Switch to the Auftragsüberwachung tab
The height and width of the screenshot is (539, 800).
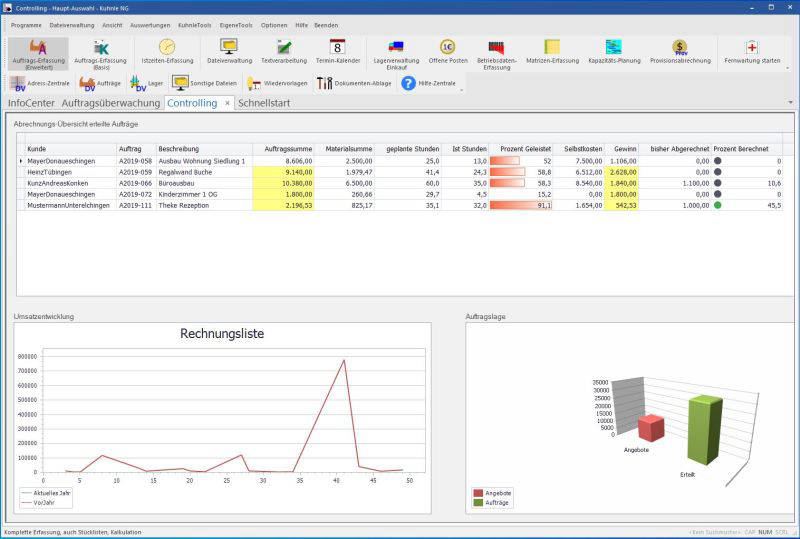point(110,103)
